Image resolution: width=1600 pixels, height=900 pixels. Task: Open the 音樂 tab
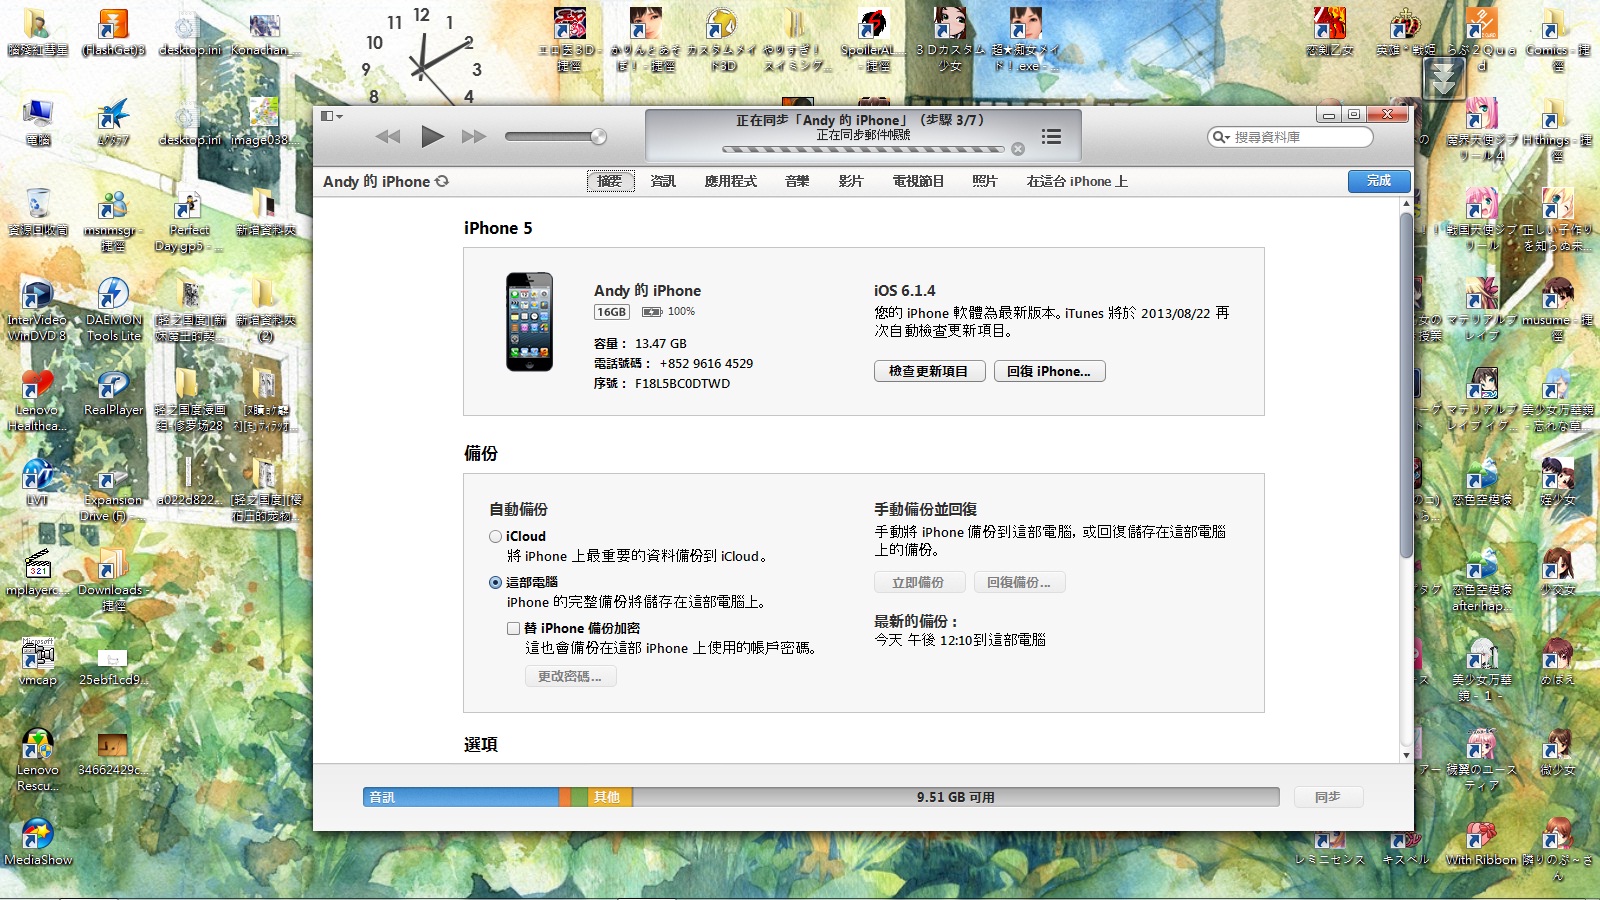[797, 181]
